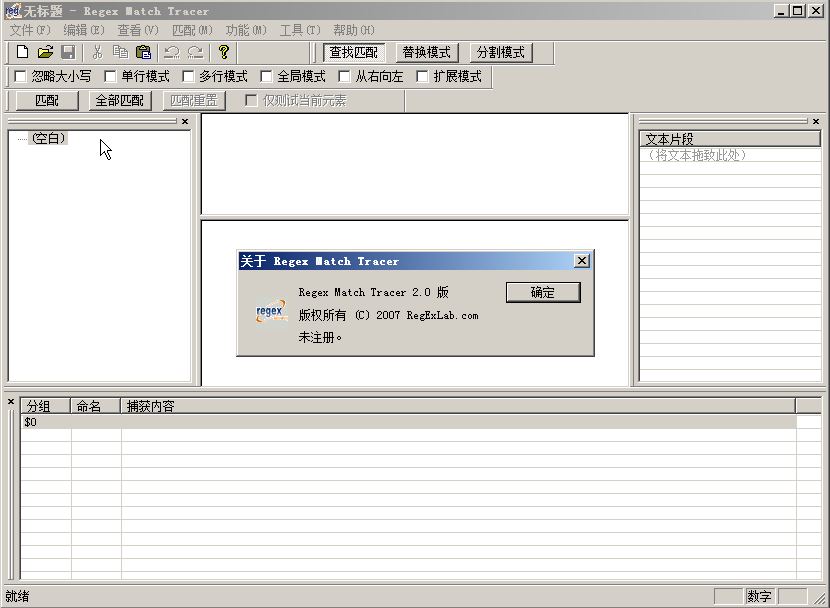Click the 匹配 button

[47, 101]
